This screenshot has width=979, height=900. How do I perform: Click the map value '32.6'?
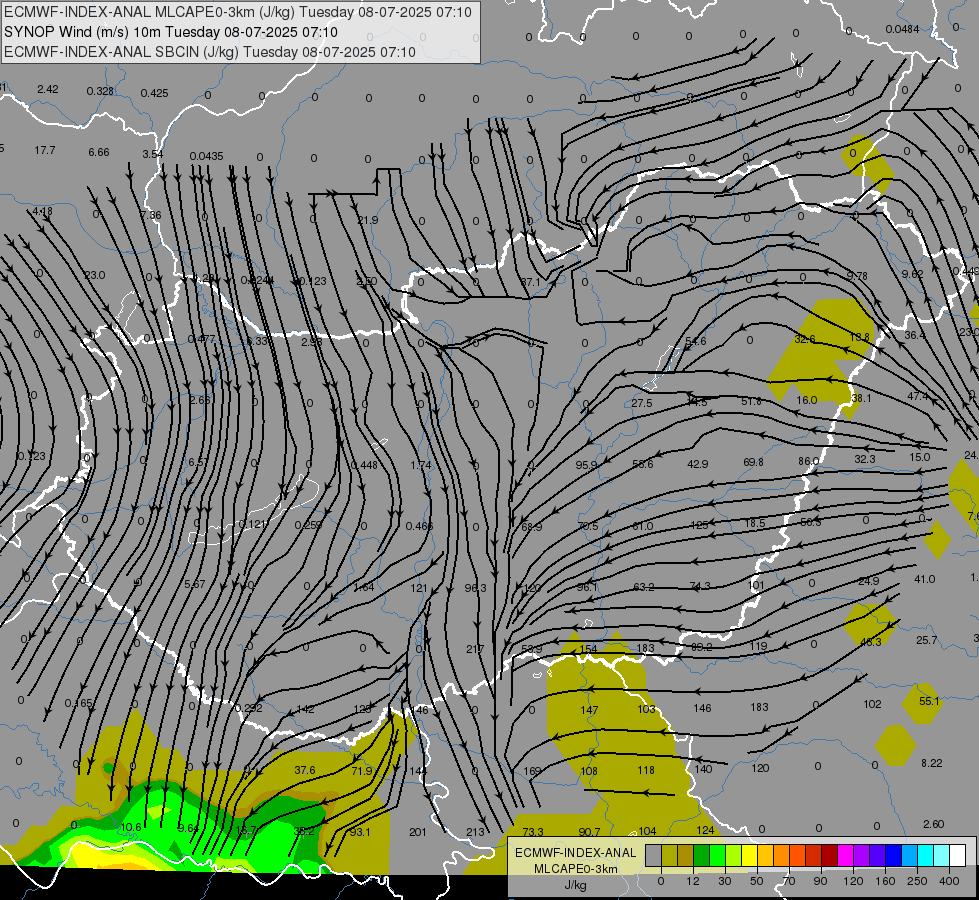805,339
